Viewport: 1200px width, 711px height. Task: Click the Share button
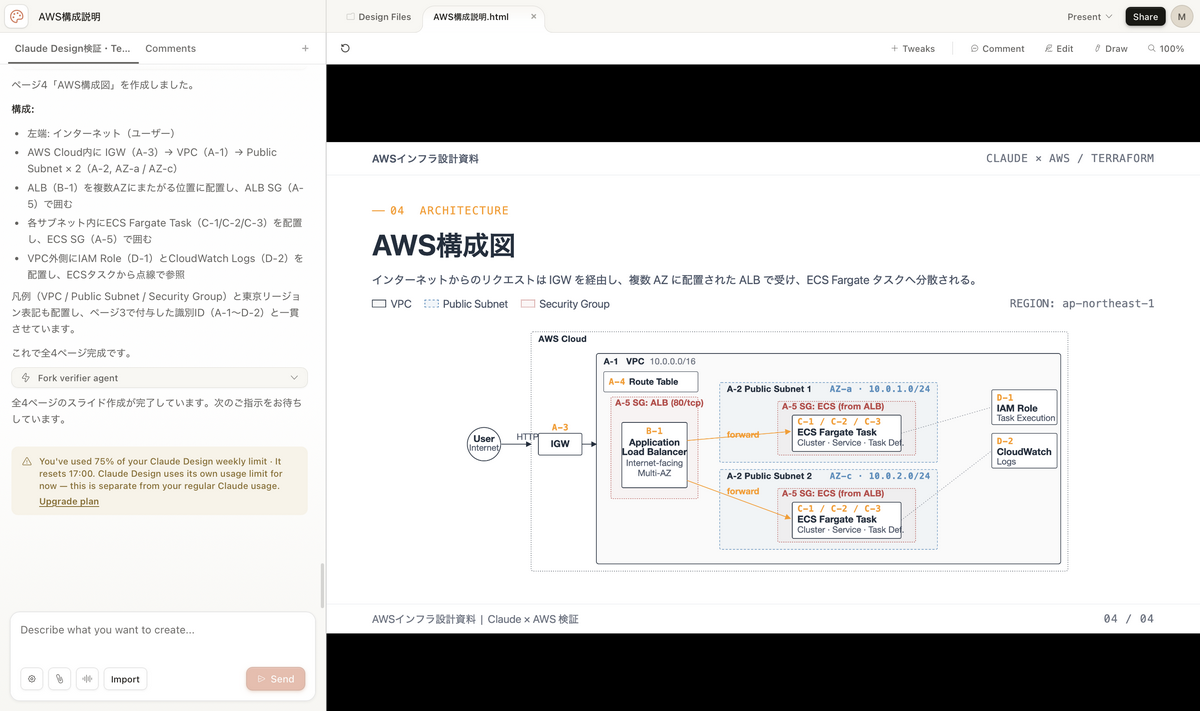tap(1145, 16)
